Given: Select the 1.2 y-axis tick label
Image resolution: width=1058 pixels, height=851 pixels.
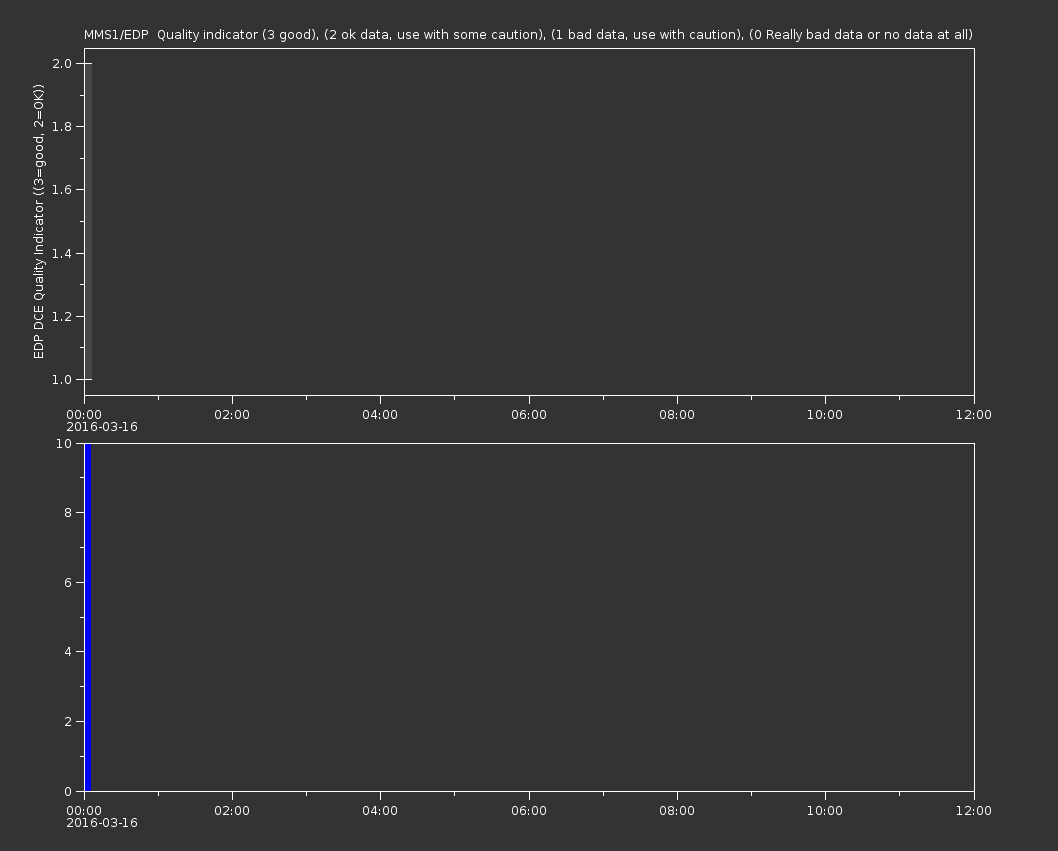Looking at the screenshot, I should [62, 317].
